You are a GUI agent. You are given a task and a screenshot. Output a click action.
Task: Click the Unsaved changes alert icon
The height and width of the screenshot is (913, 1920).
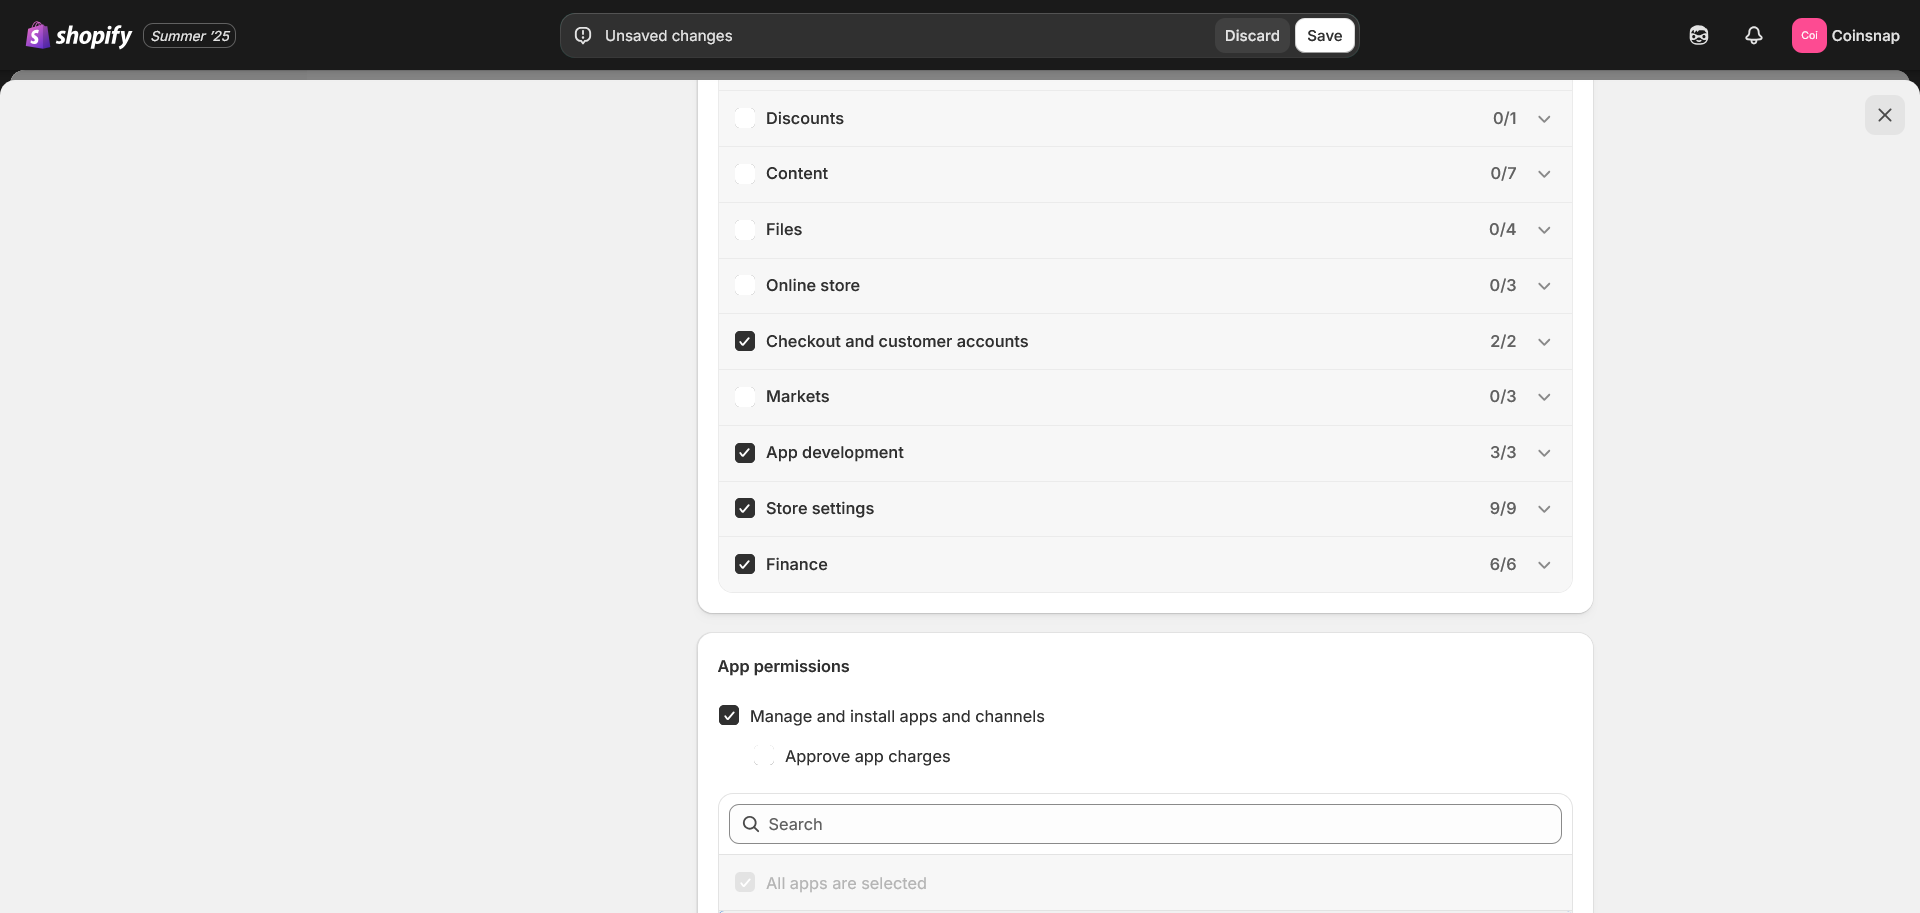click(x=583, y=36)
